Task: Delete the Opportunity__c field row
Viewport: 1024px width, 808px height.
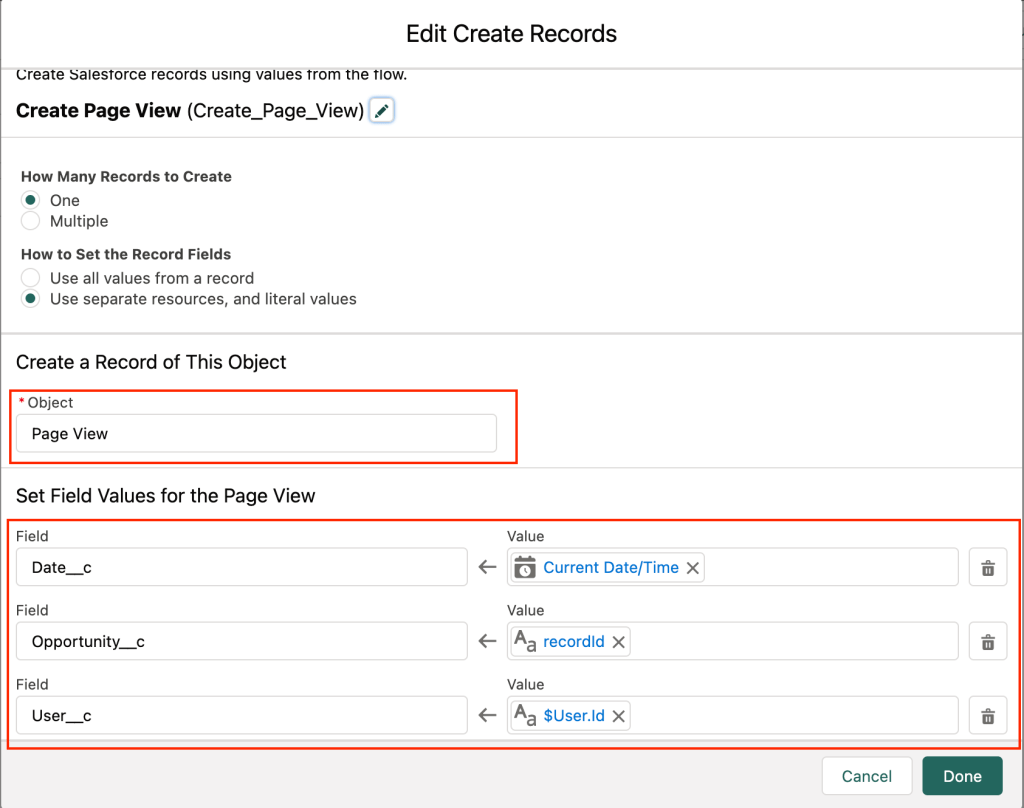Action: click(x=987, y=642)
